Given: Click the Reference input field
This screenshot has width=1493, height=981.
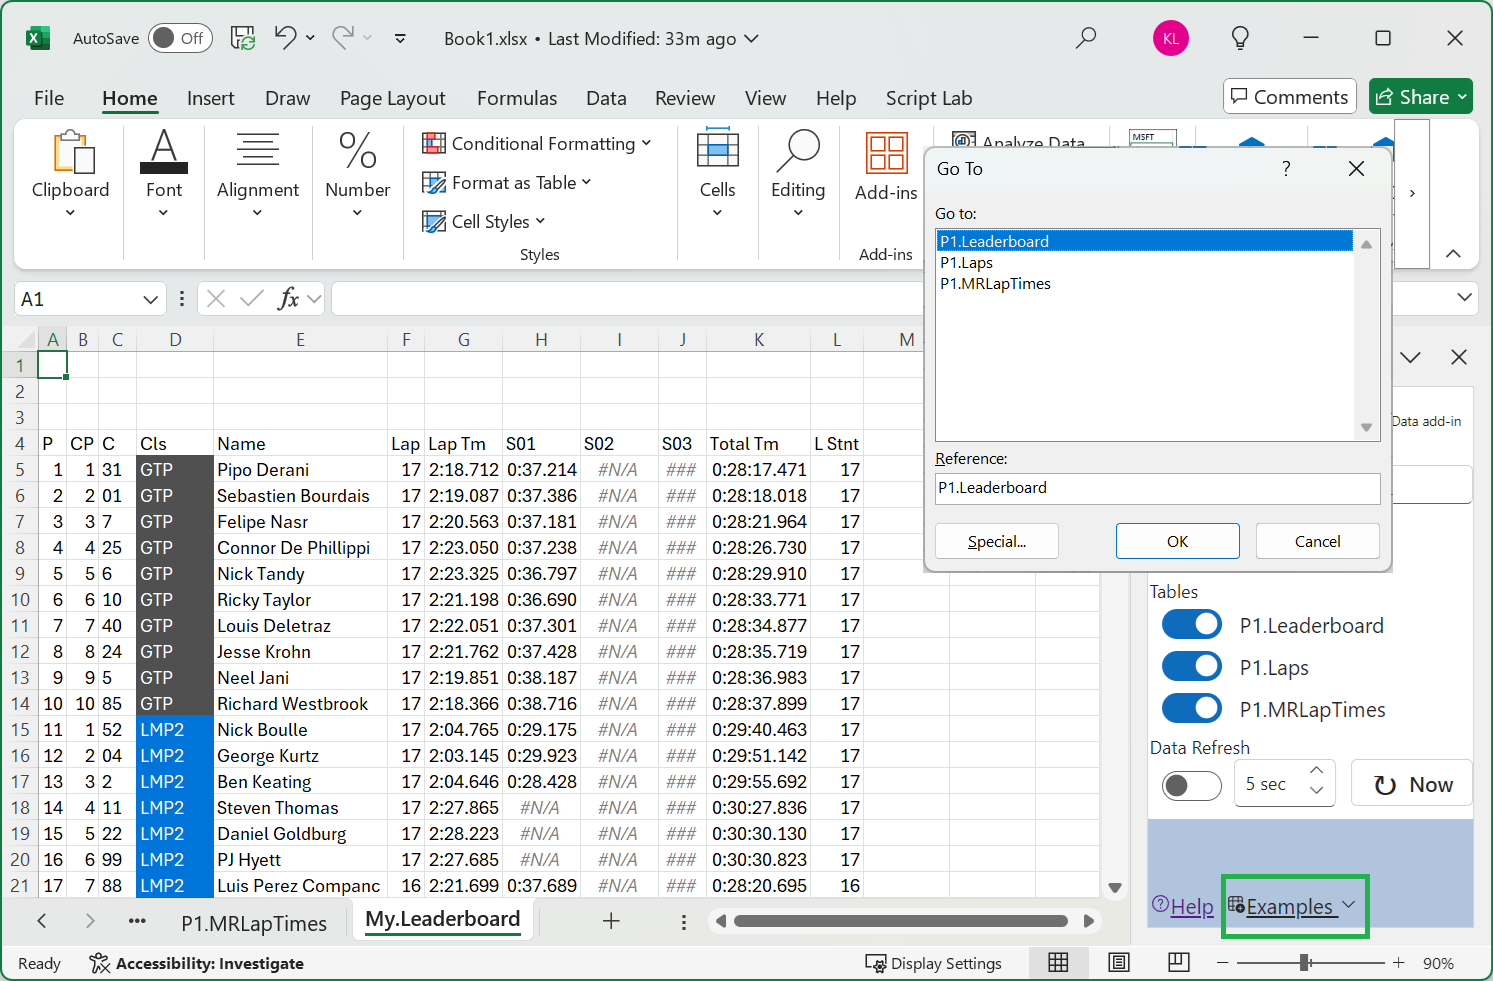Looking at the screenshot, I should coord(1157,488).
